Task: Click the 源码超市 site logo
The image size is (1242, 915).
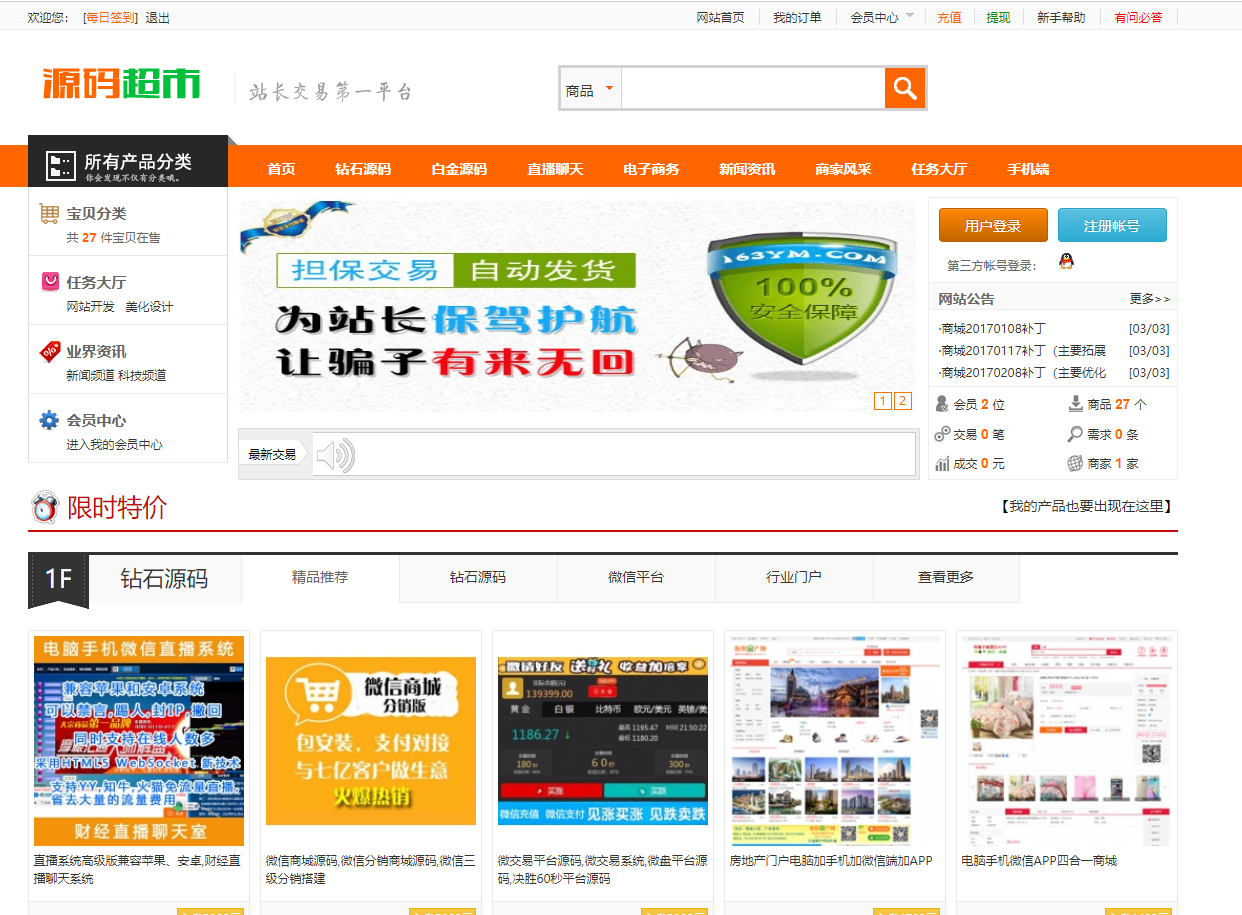Action: [x=121, y=84]
